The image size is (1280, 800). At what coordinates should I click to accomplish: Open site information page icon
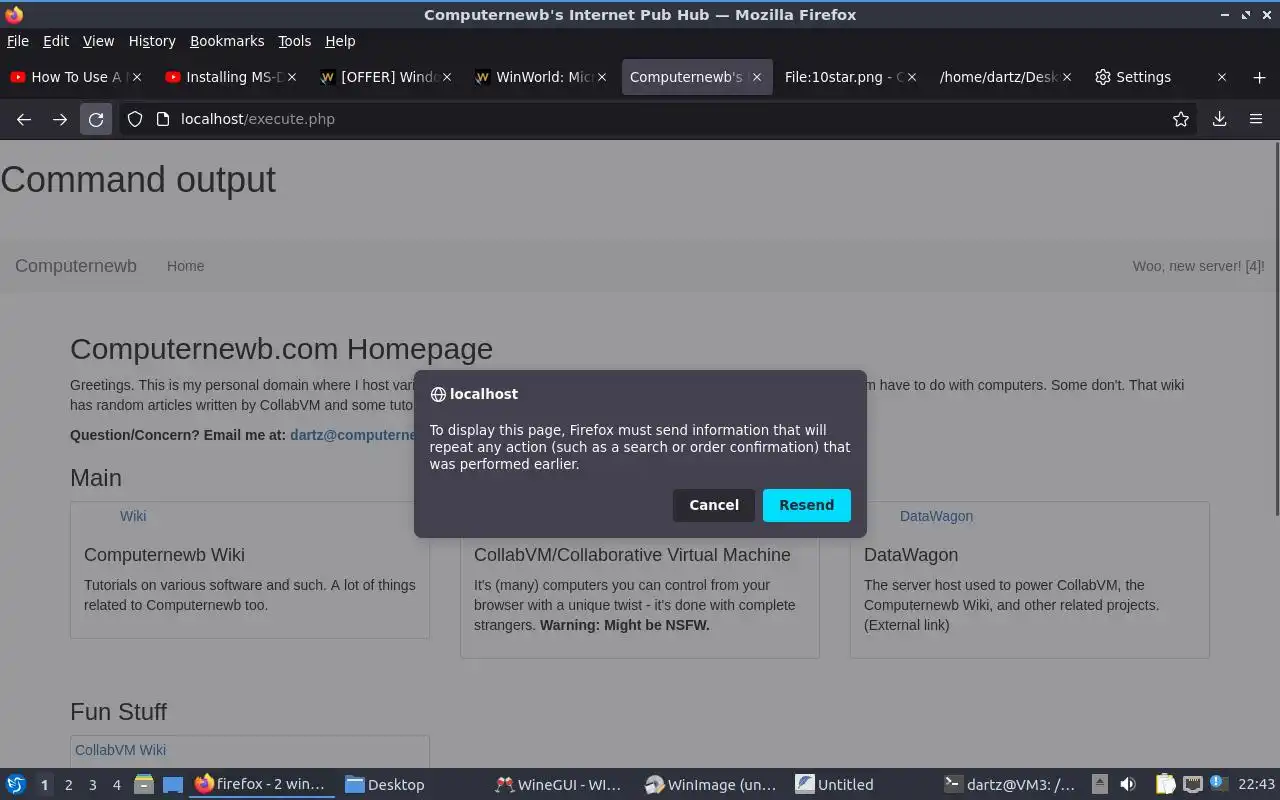pyautogui.click(x=162, y=119)
